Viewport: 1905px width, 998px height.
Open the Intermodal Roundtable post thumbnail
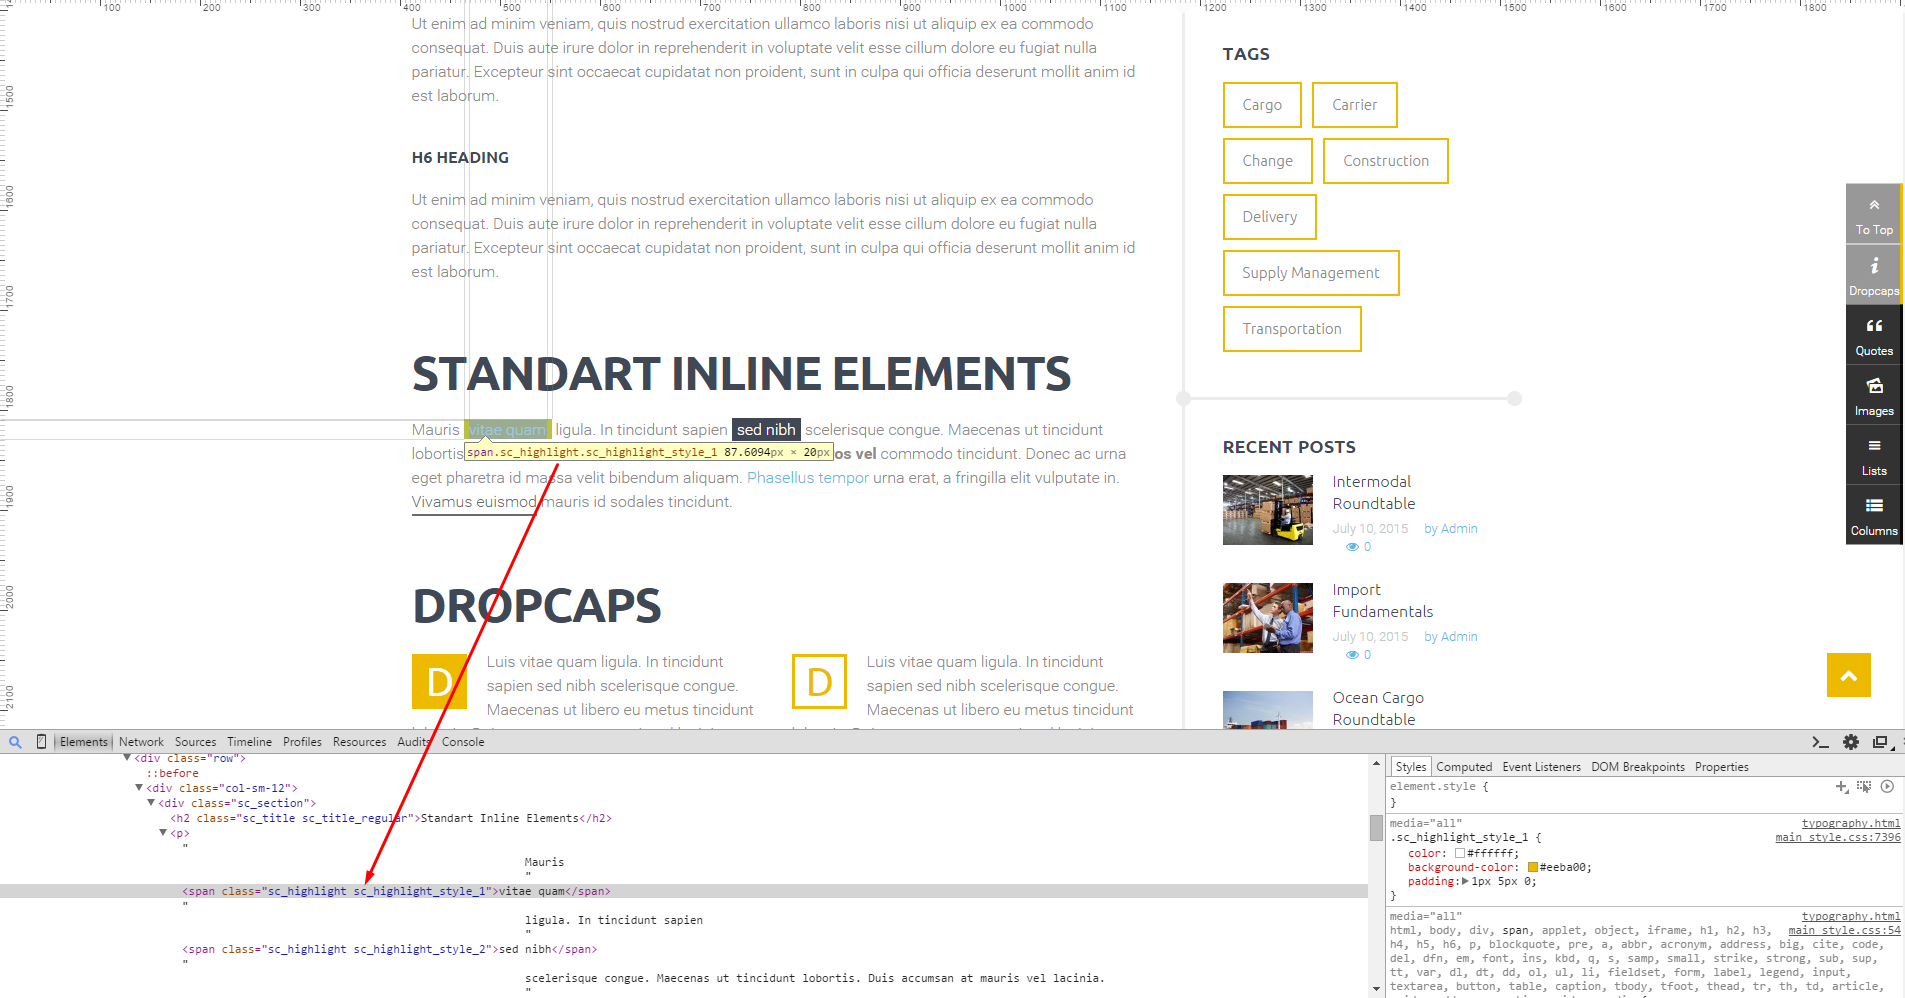pos(1267,510)
